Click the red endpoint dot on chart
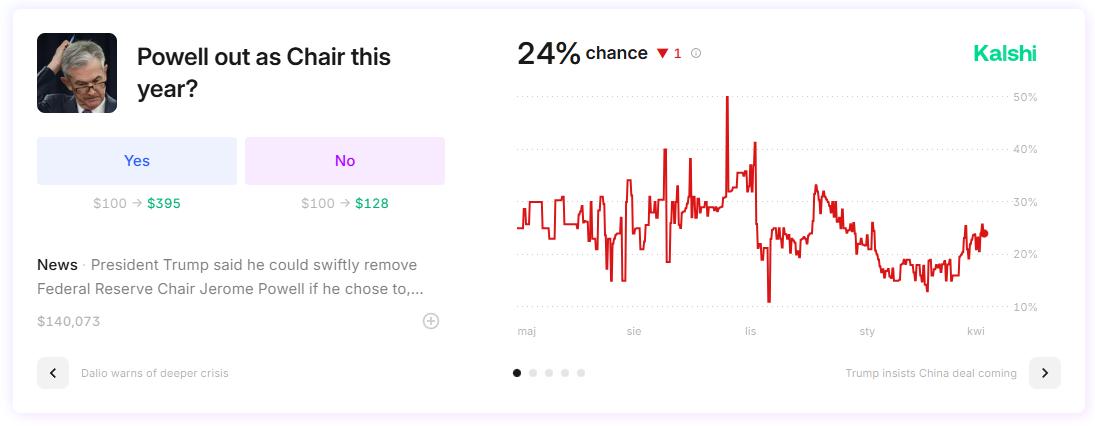1095x426 pixels. click(x=984, y=233)
